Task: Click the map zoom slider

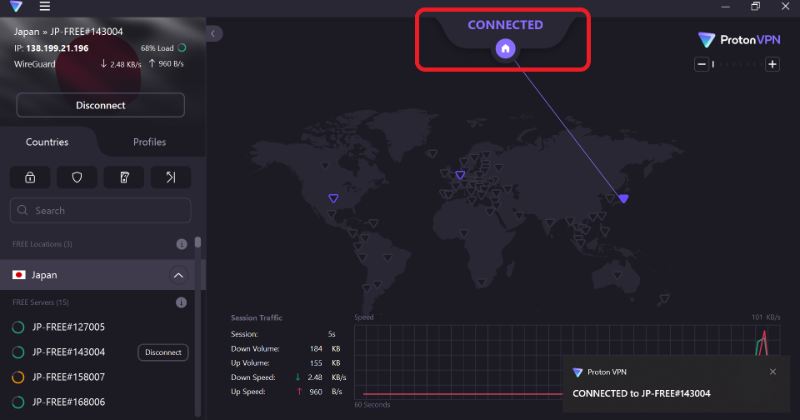Action: (737, 65)
